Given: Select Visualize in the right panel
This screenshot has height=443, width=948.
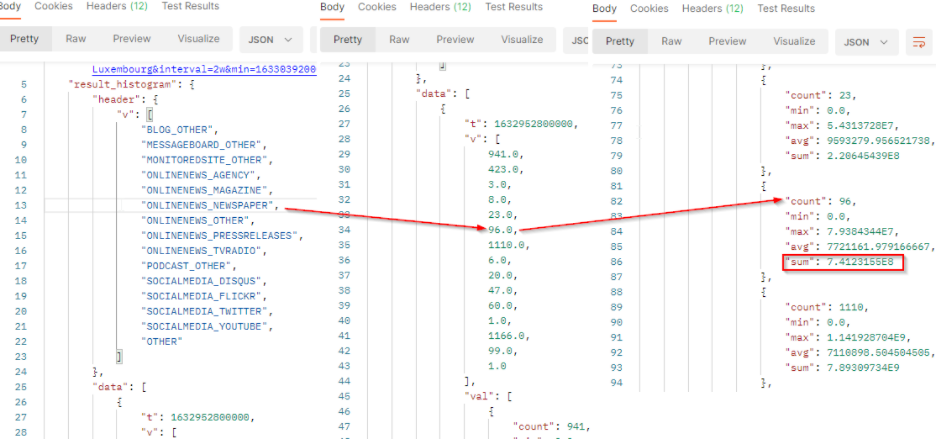Looking at the screenshot, I should click(x=794, y=42).
